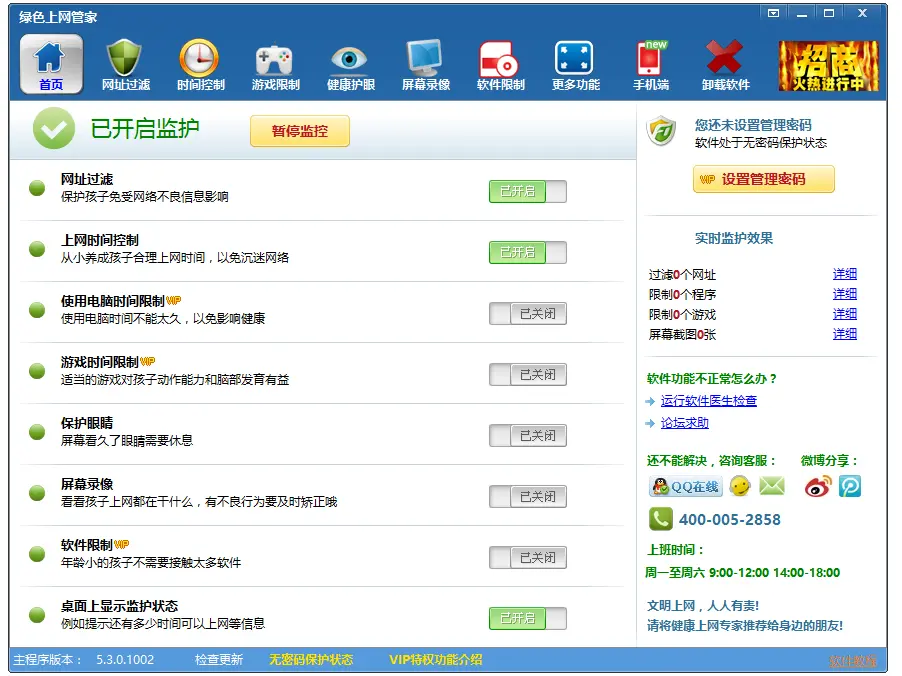Click the 卸载软件 red X icon

[x=725, y=60]
